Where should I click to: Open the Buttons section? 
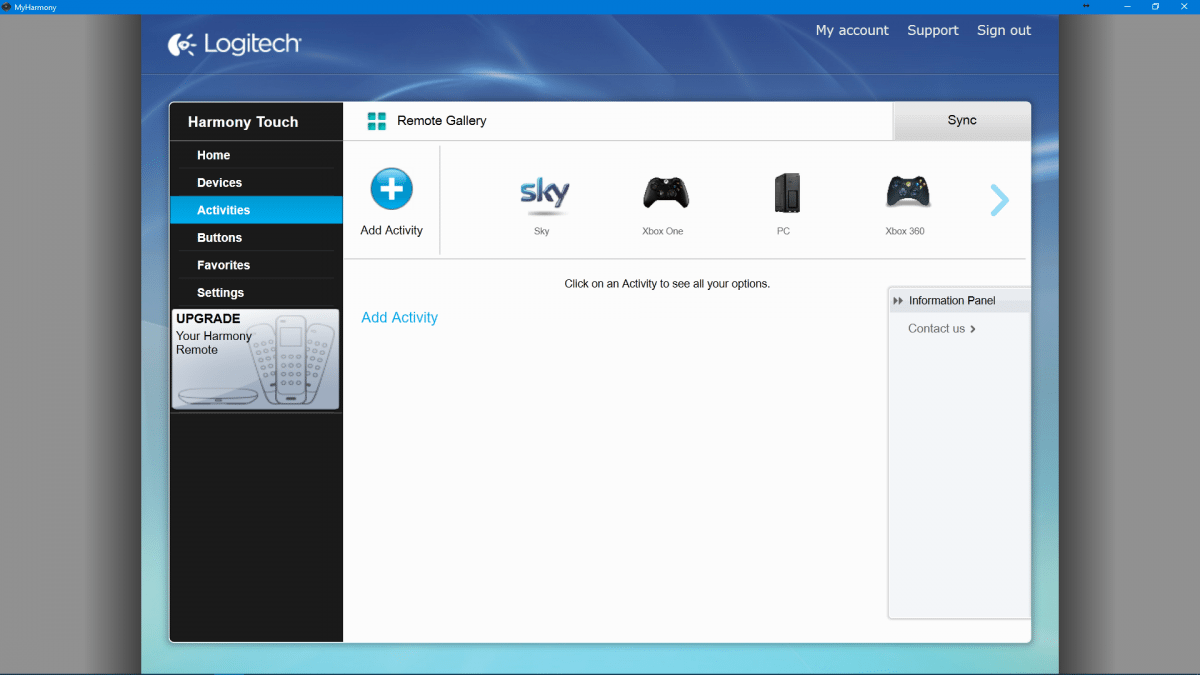pyautogui.click(x=220, y=238)
